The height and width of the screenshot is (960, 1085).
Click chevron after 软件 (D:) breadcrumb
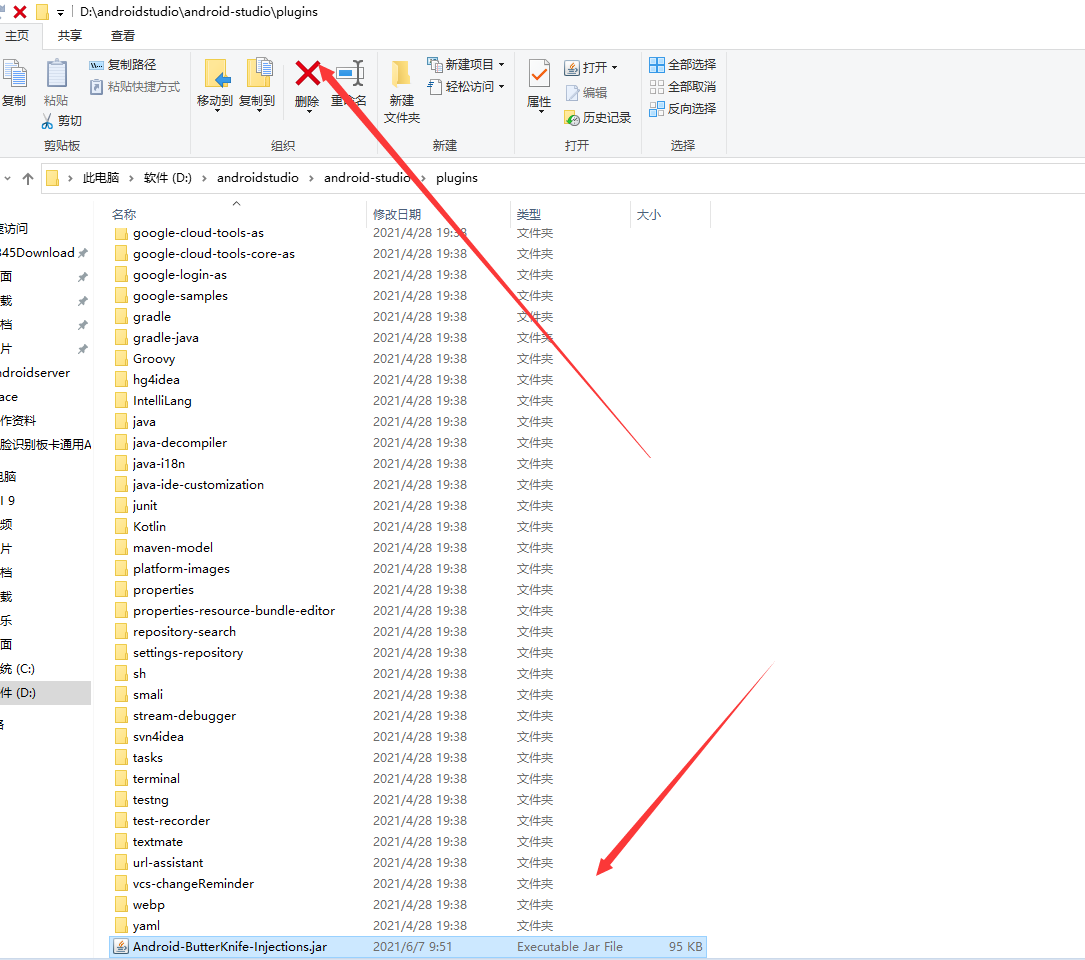coord(204,179)
